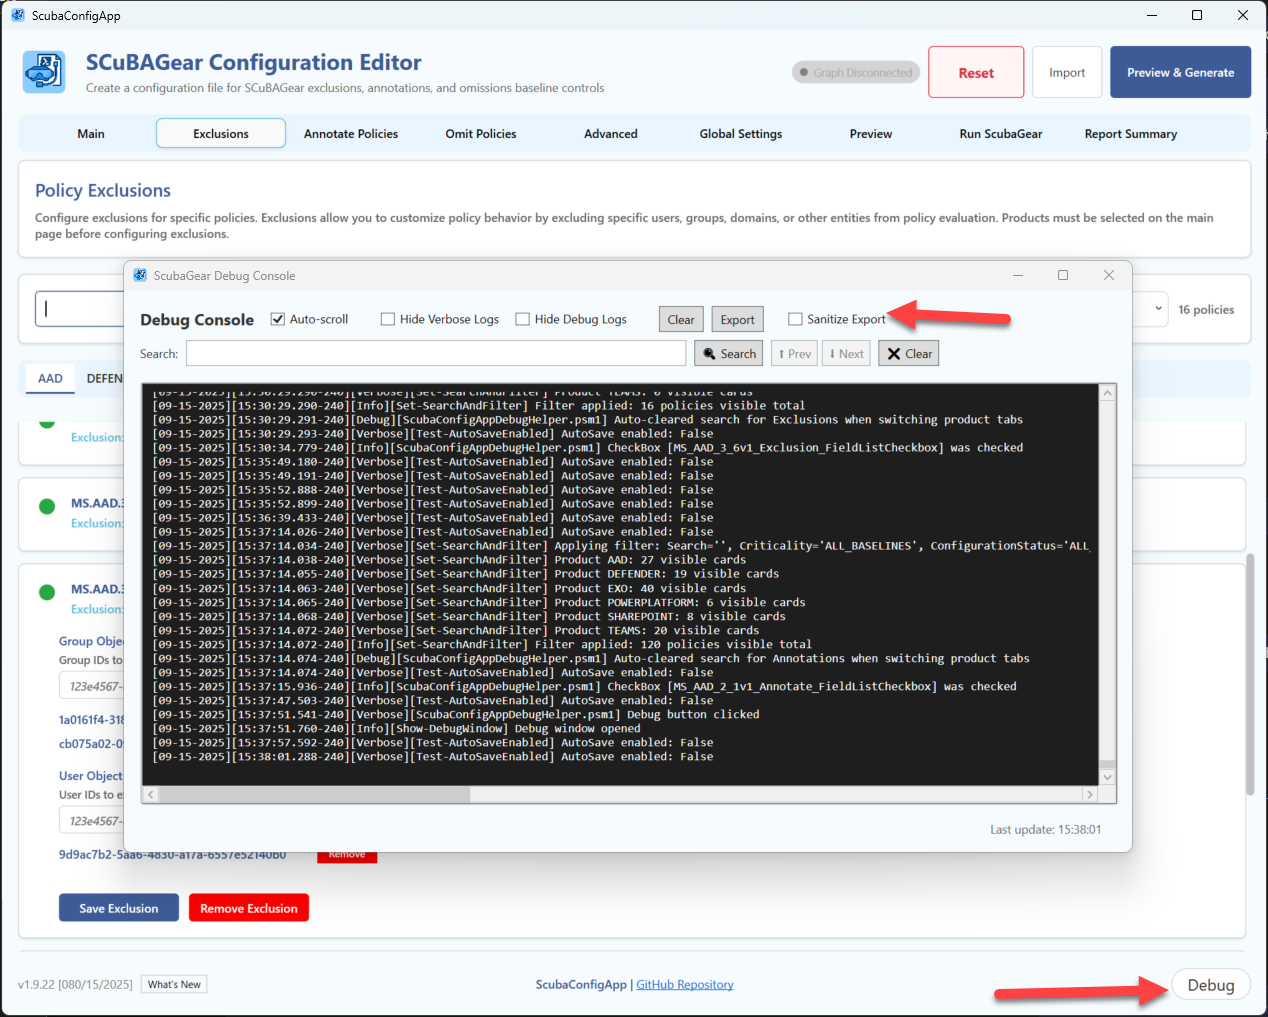Image resolution: width=1268 pixels, height=1017 pixels.
Task: Click the SCuBAGear diver logo icon
Action: 44,73
